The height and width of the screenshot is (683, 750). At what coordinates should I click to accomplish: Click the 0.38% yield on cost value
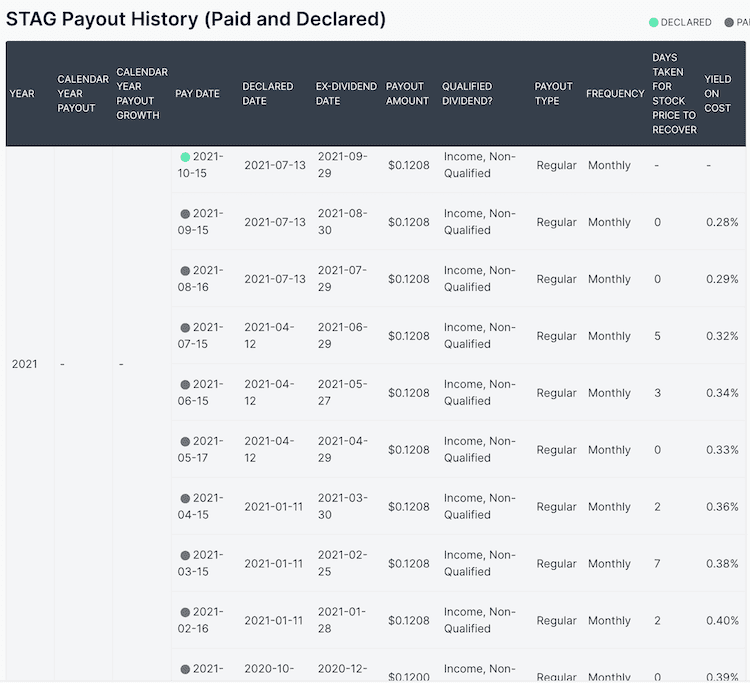(x=722, y=564)
